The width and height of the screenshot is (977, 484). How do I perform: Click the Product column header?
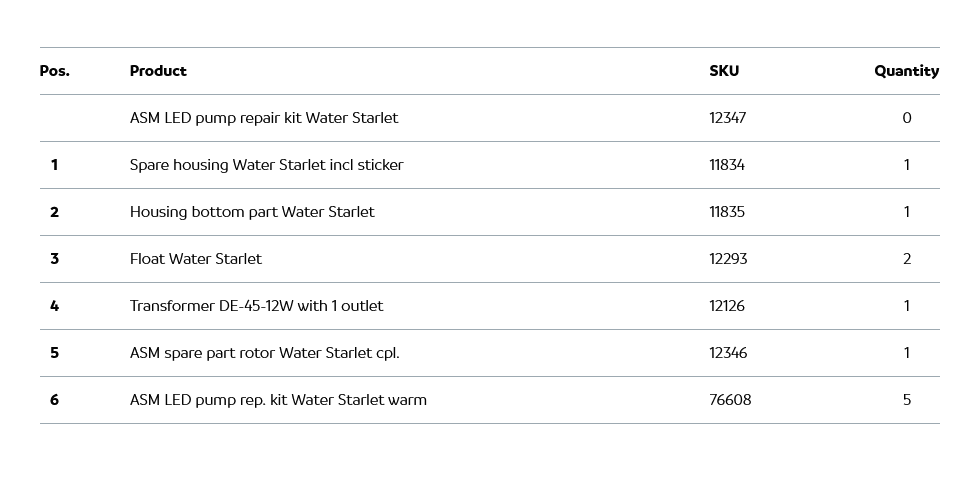(x=158, y=71)
